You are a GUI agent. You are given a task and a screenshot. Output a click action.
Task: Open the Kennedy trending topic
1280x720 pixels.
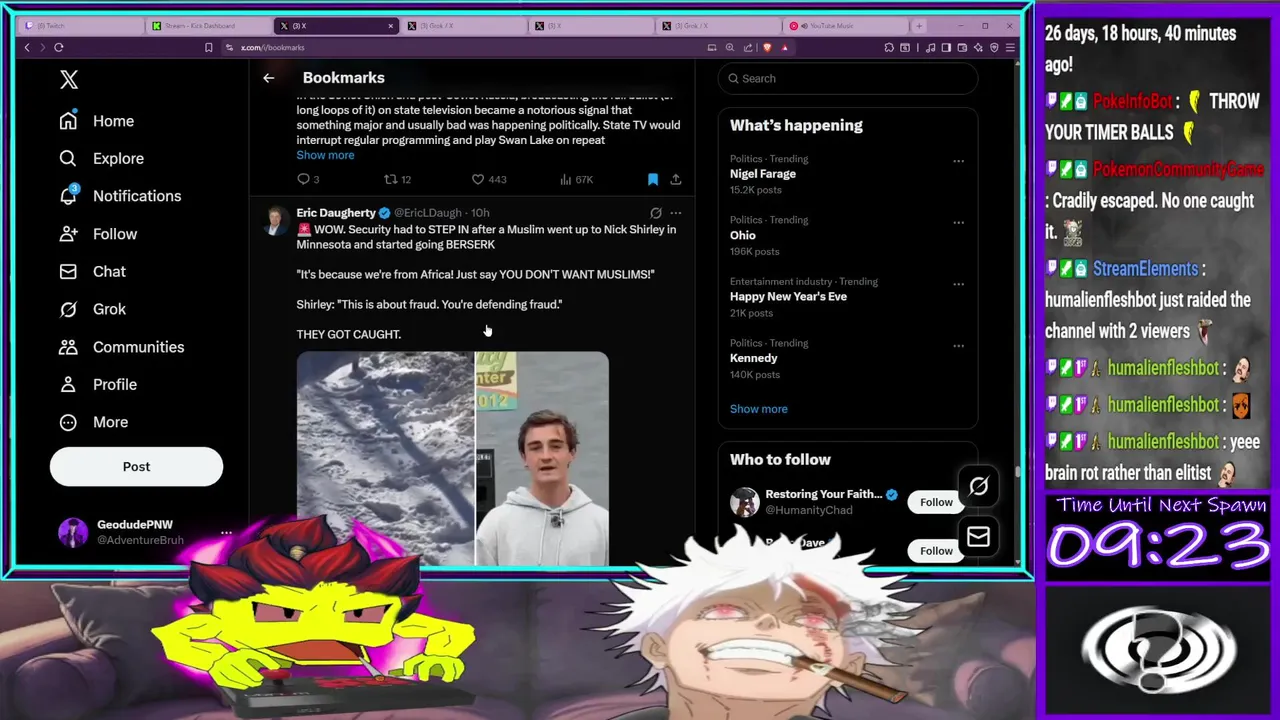point(754,358)
